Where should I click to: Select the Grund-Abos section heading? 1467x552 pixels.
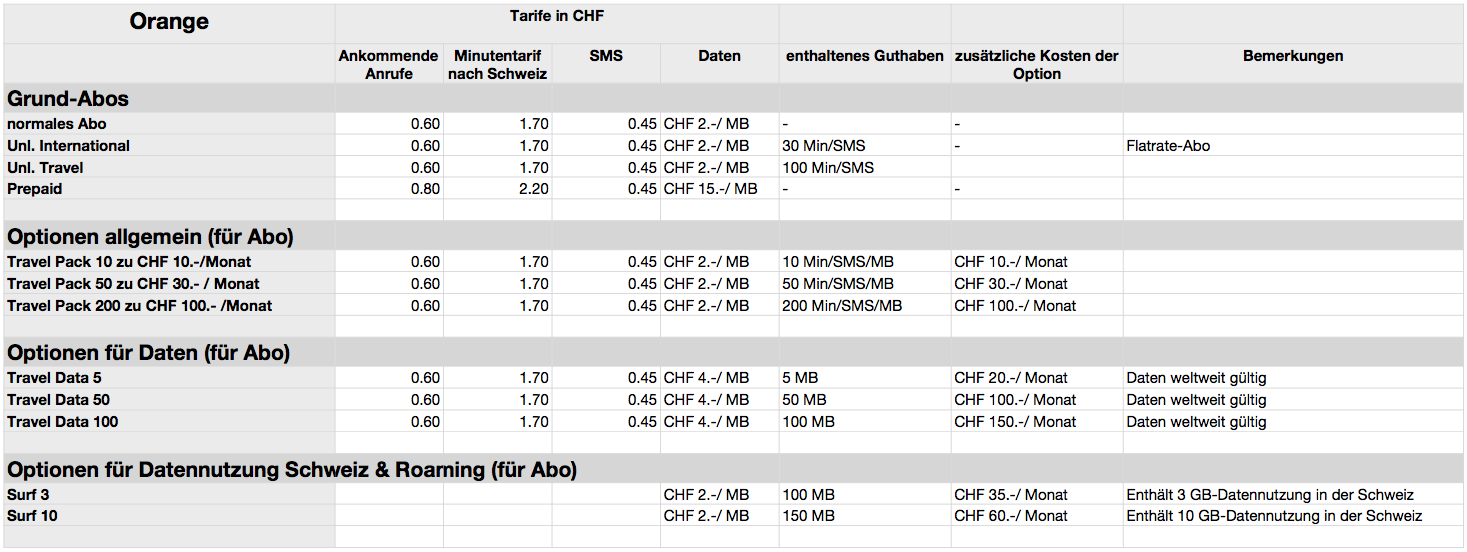point(68,99)
